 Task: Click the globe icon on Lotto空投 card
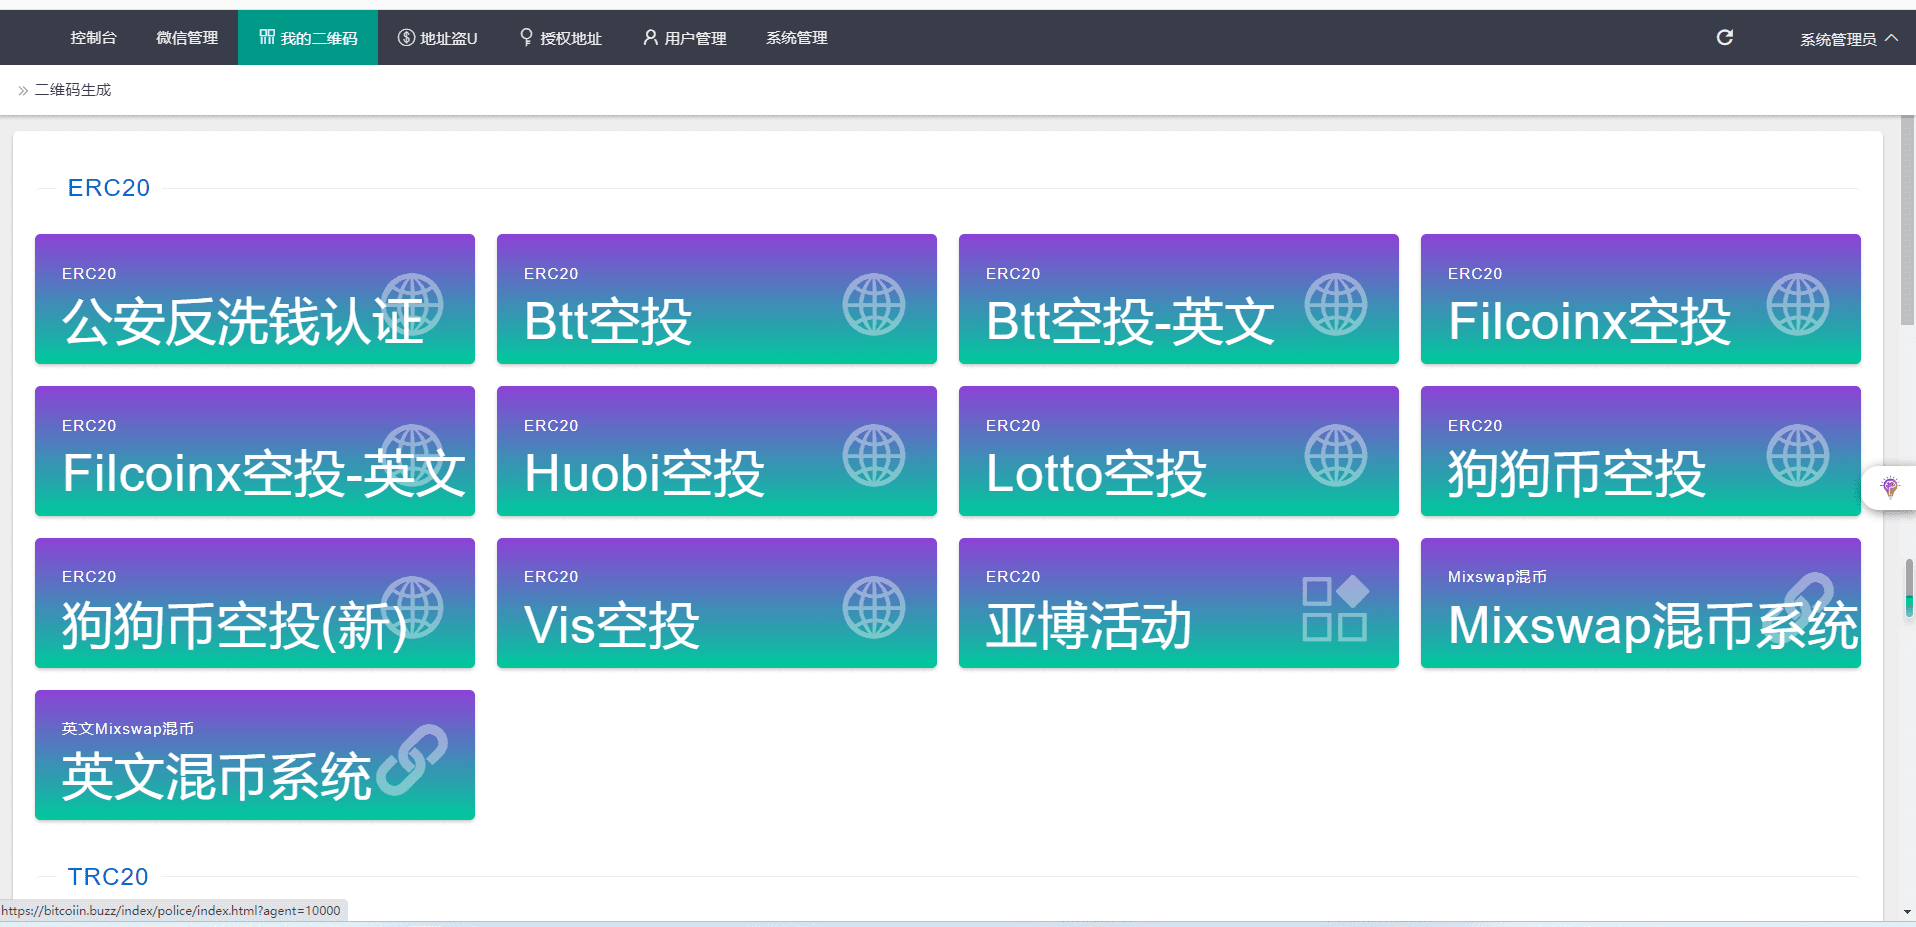point(1335,456)
